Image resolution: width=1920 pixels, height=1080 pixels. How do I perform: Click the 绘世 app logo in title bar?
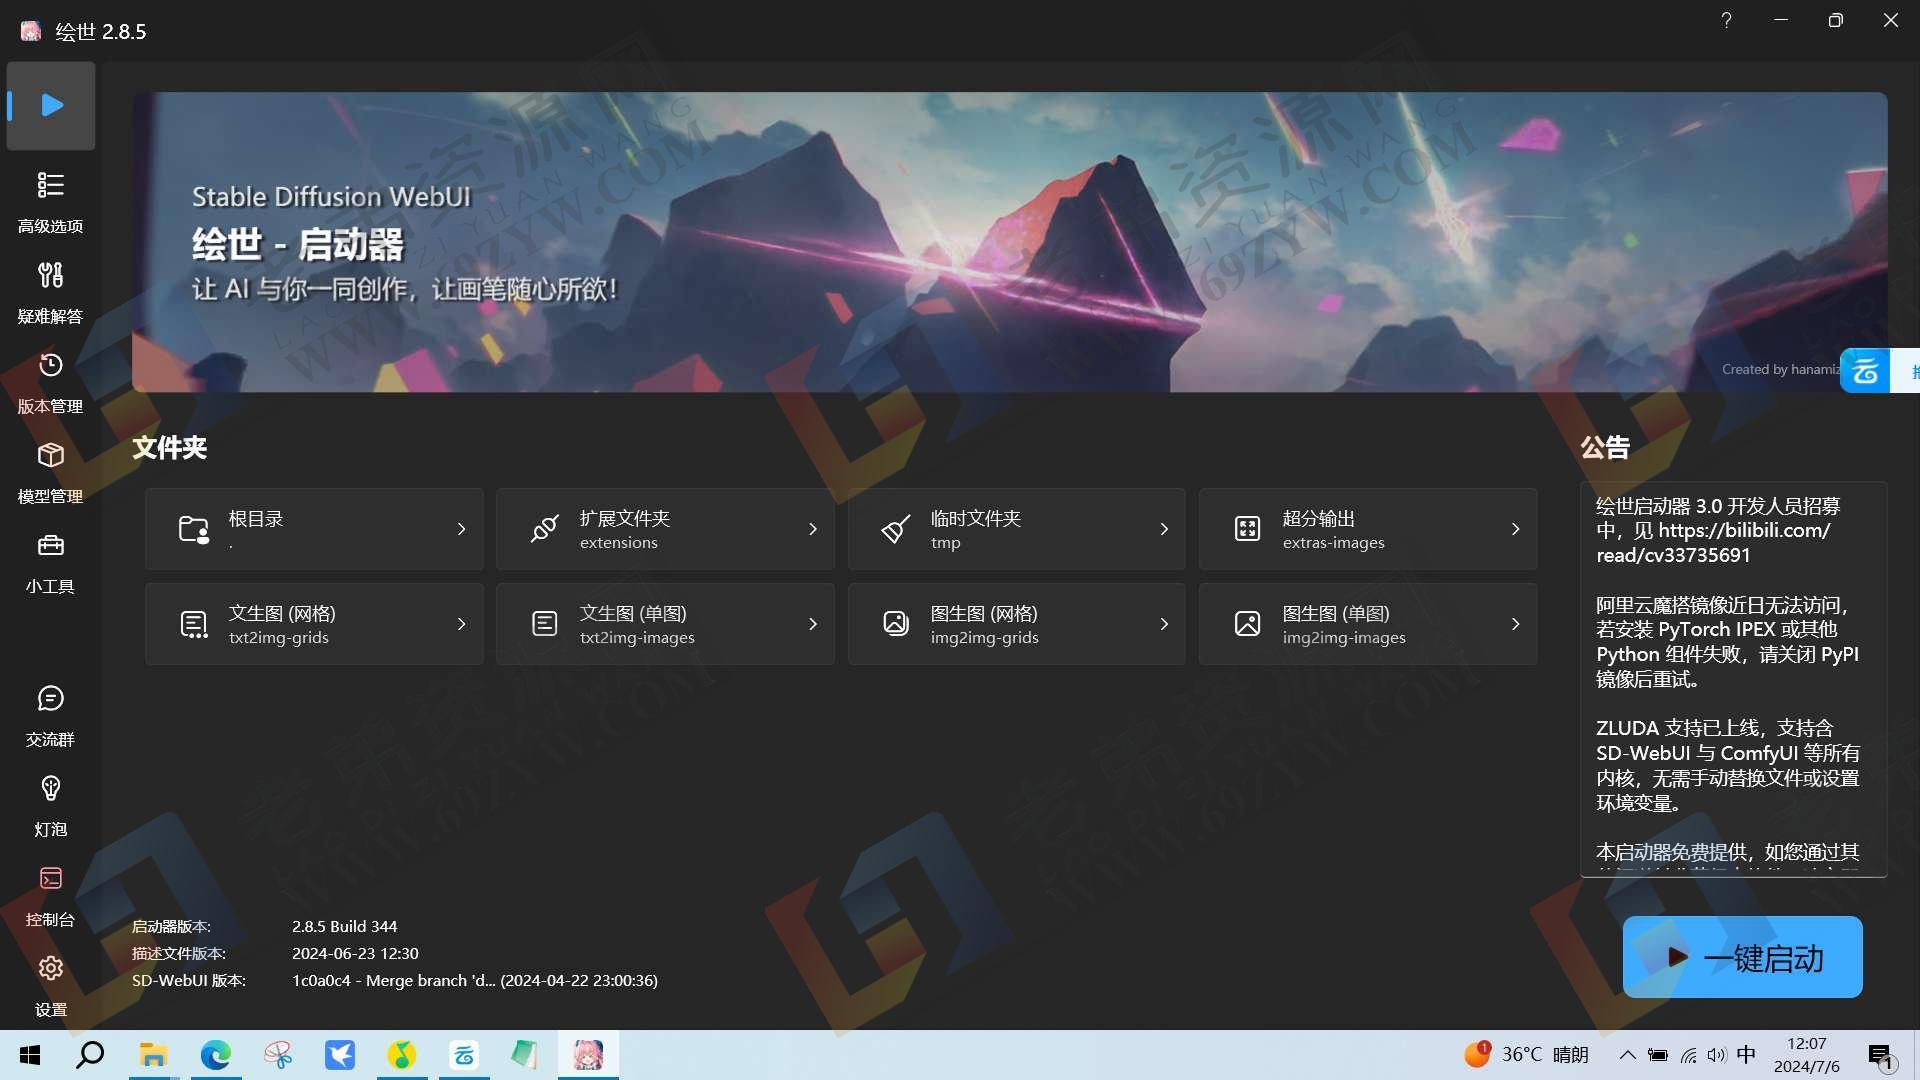[x=31, y=31]
